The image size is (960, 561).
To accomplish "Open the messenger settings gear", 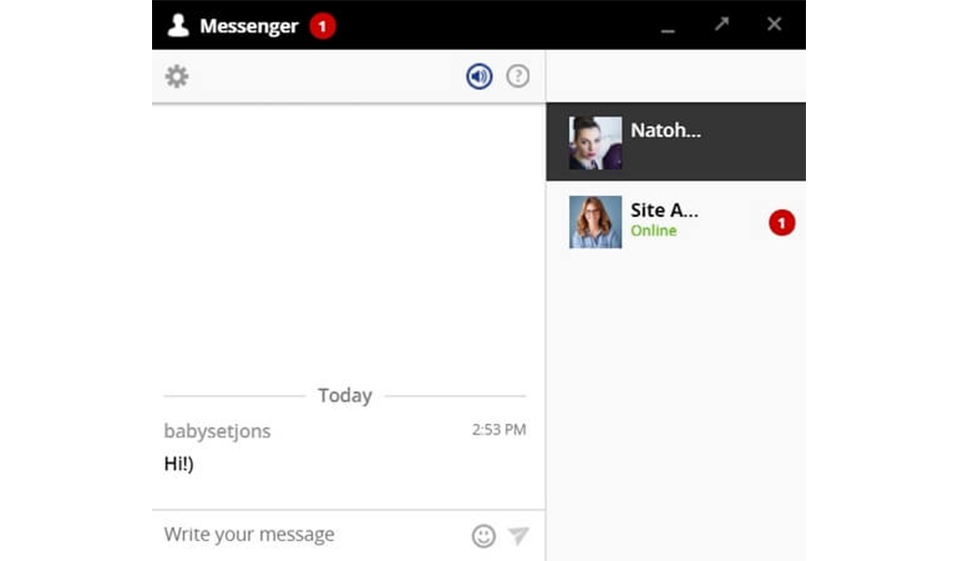I will coord(177,77).
